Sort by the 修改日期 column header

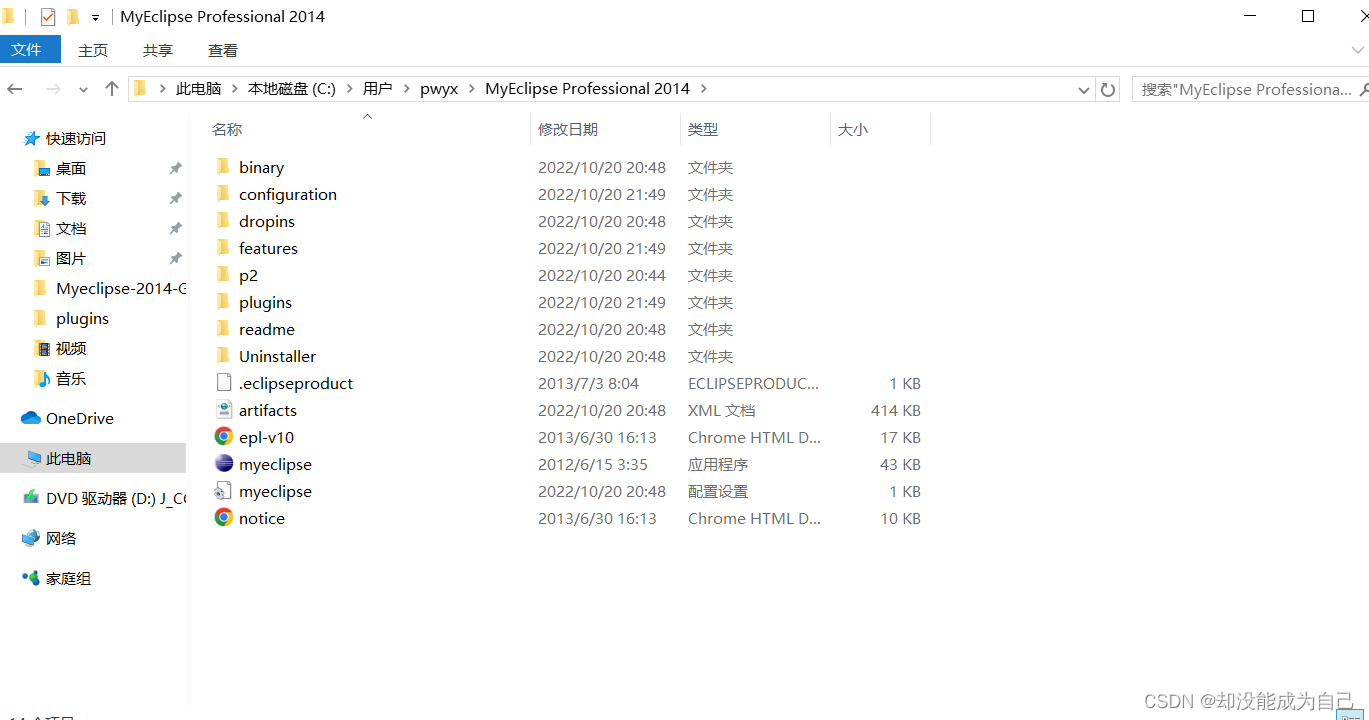568,129
